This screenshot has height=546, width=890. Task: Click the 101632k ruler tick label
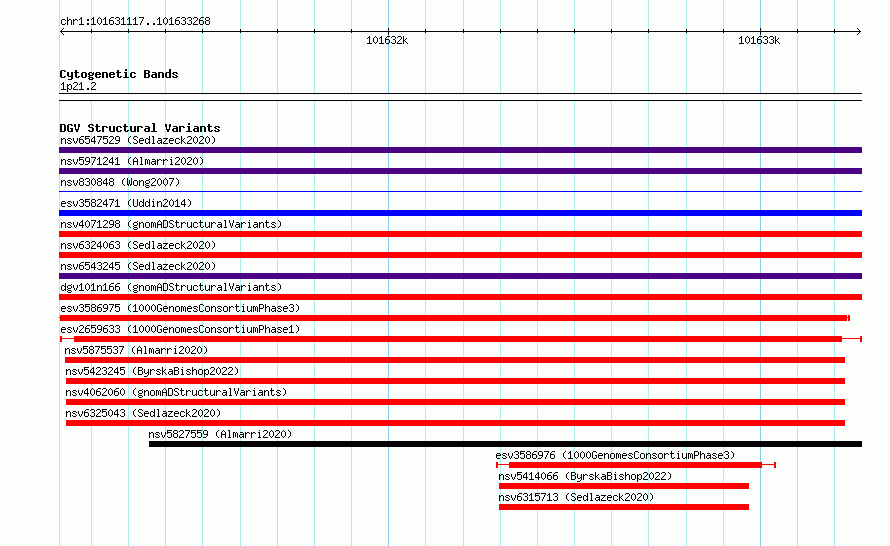point(387,40)
